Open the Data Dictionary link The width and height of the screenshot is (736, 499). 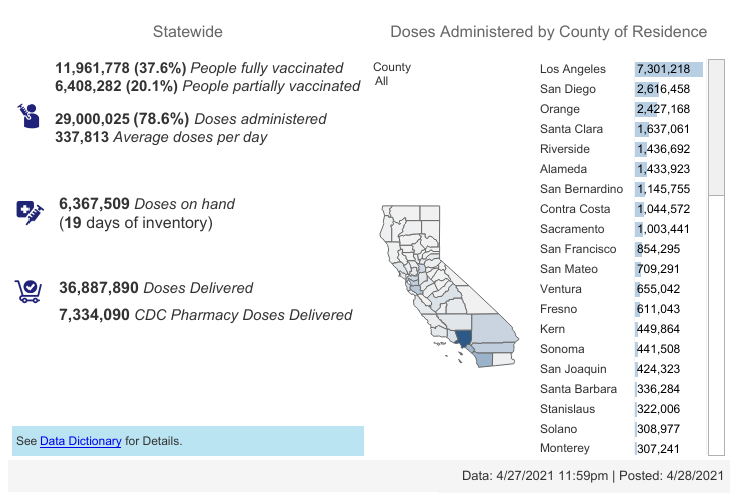pyautogui.click(x=81, y=440)
